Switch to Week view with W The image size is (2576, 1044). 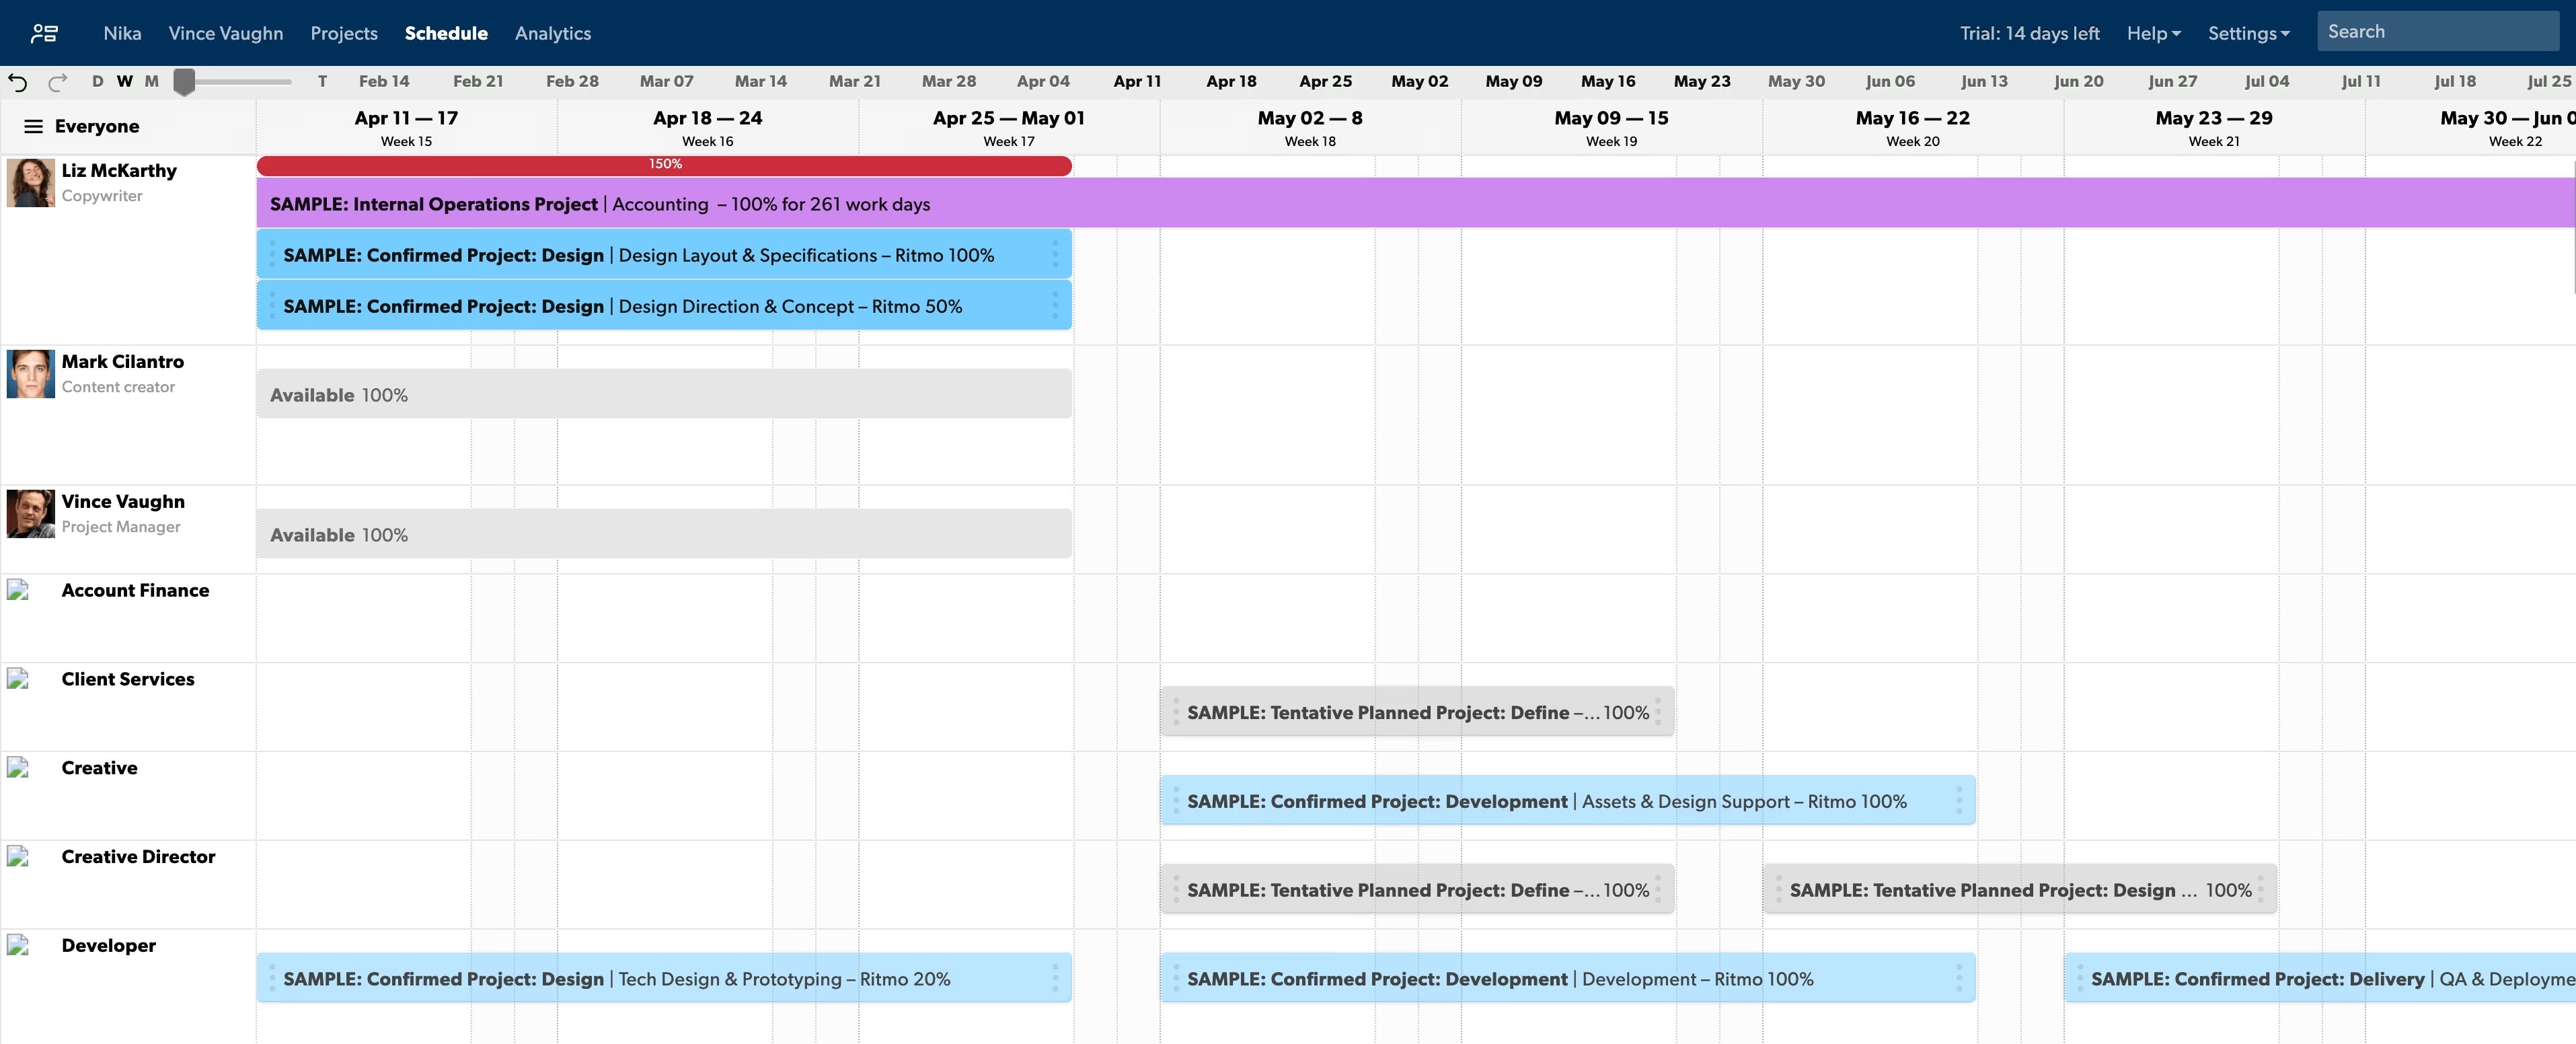point(124,82)
